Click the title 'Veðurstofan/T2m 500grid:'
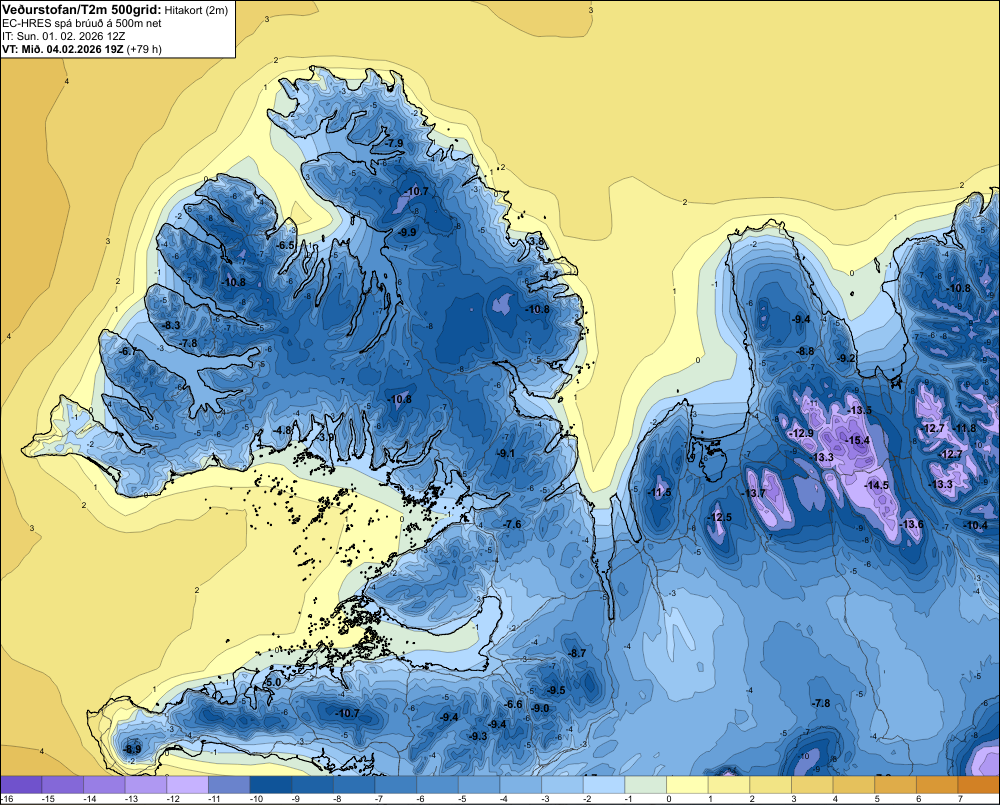The width and height of the screenshot is (1000, 805). click(x=82, y=10)
